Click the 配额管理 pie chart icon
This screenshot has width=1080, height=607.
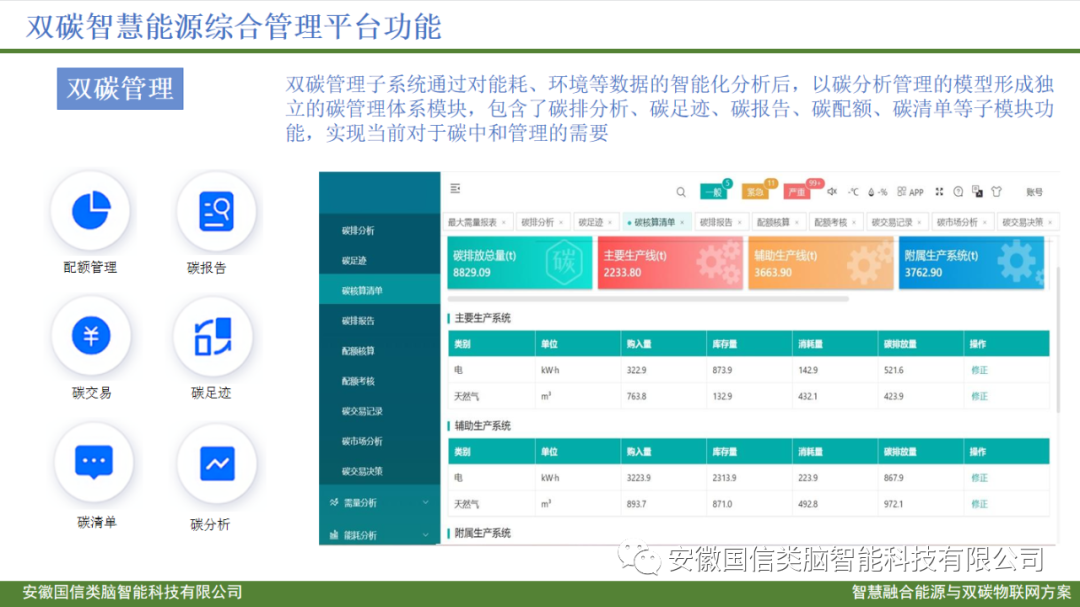[91, 211]
